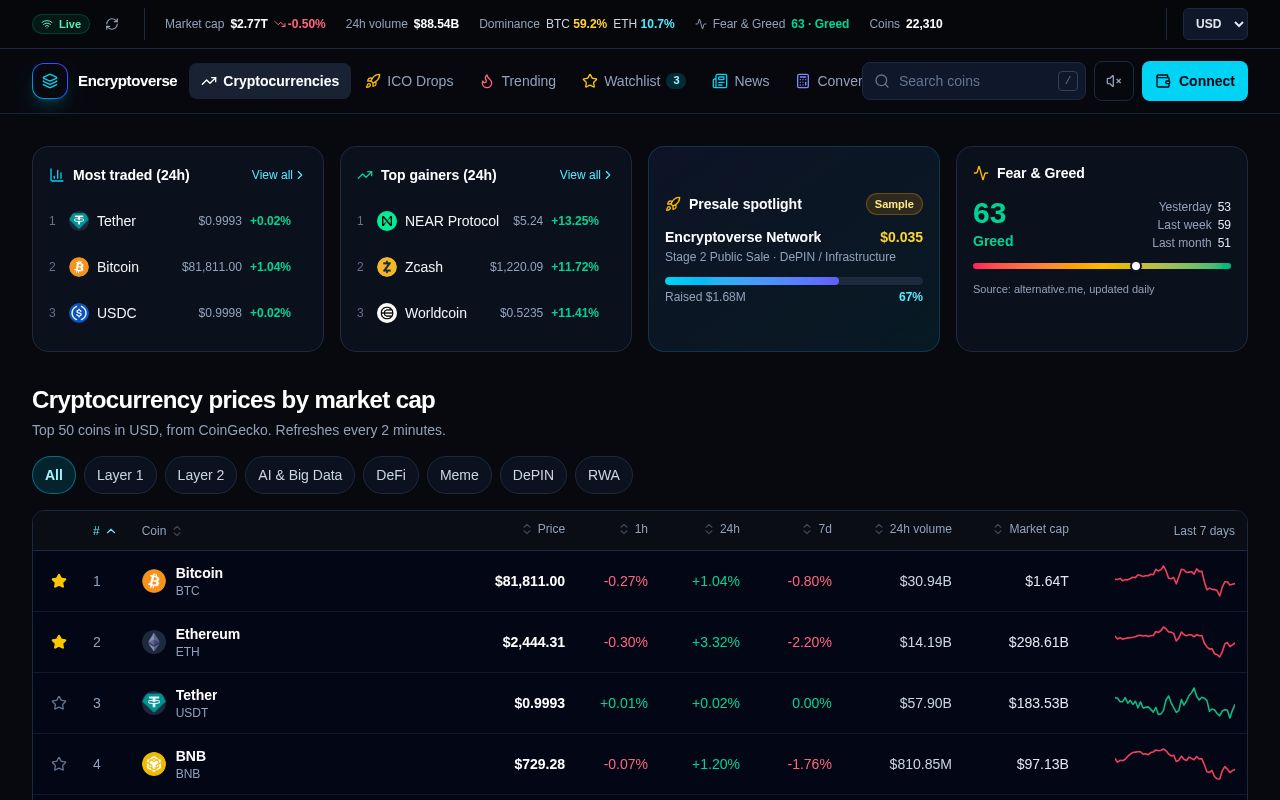Click View all in Most traded
The height and width of the screenshot is (800, 1280).
[x=278, y=175]
